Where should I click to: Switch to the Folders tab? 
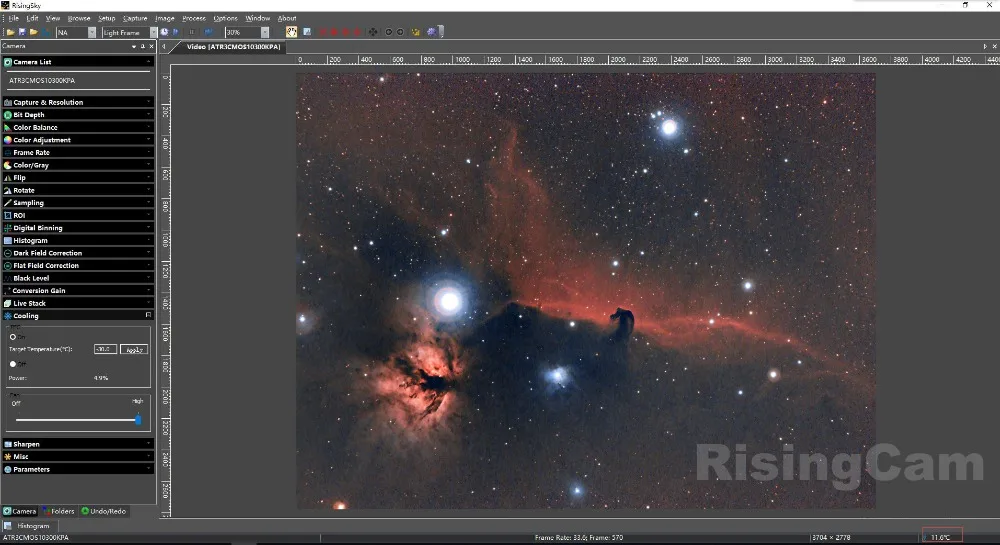(59, 511)
